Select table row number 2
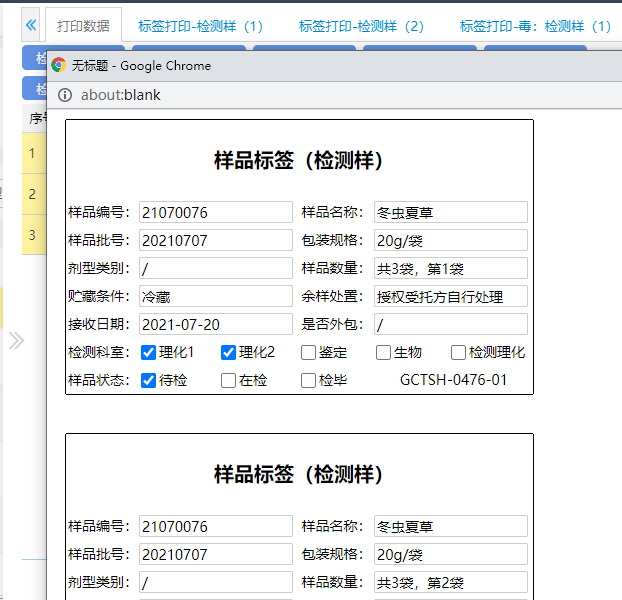 (33, 194)
